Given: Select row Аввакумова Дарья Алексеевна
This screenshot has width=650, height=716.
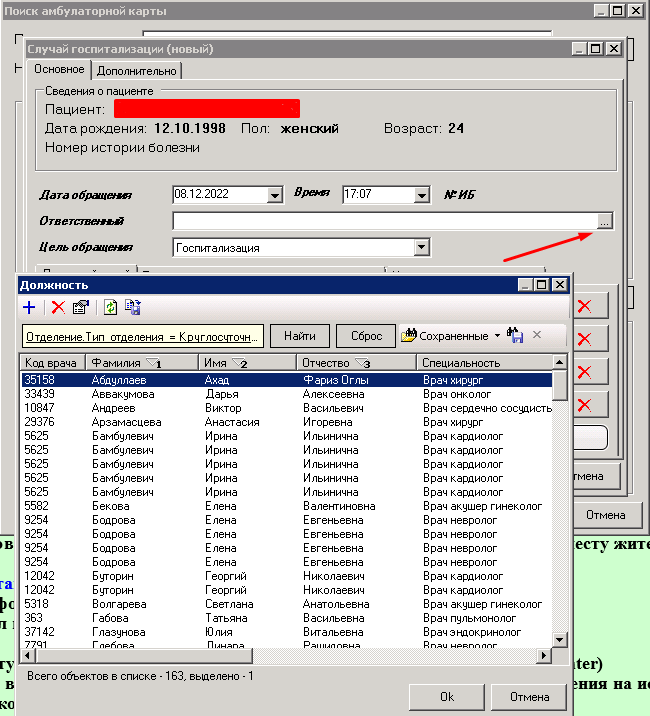Looking at the screenshot, I should [286, 394].
